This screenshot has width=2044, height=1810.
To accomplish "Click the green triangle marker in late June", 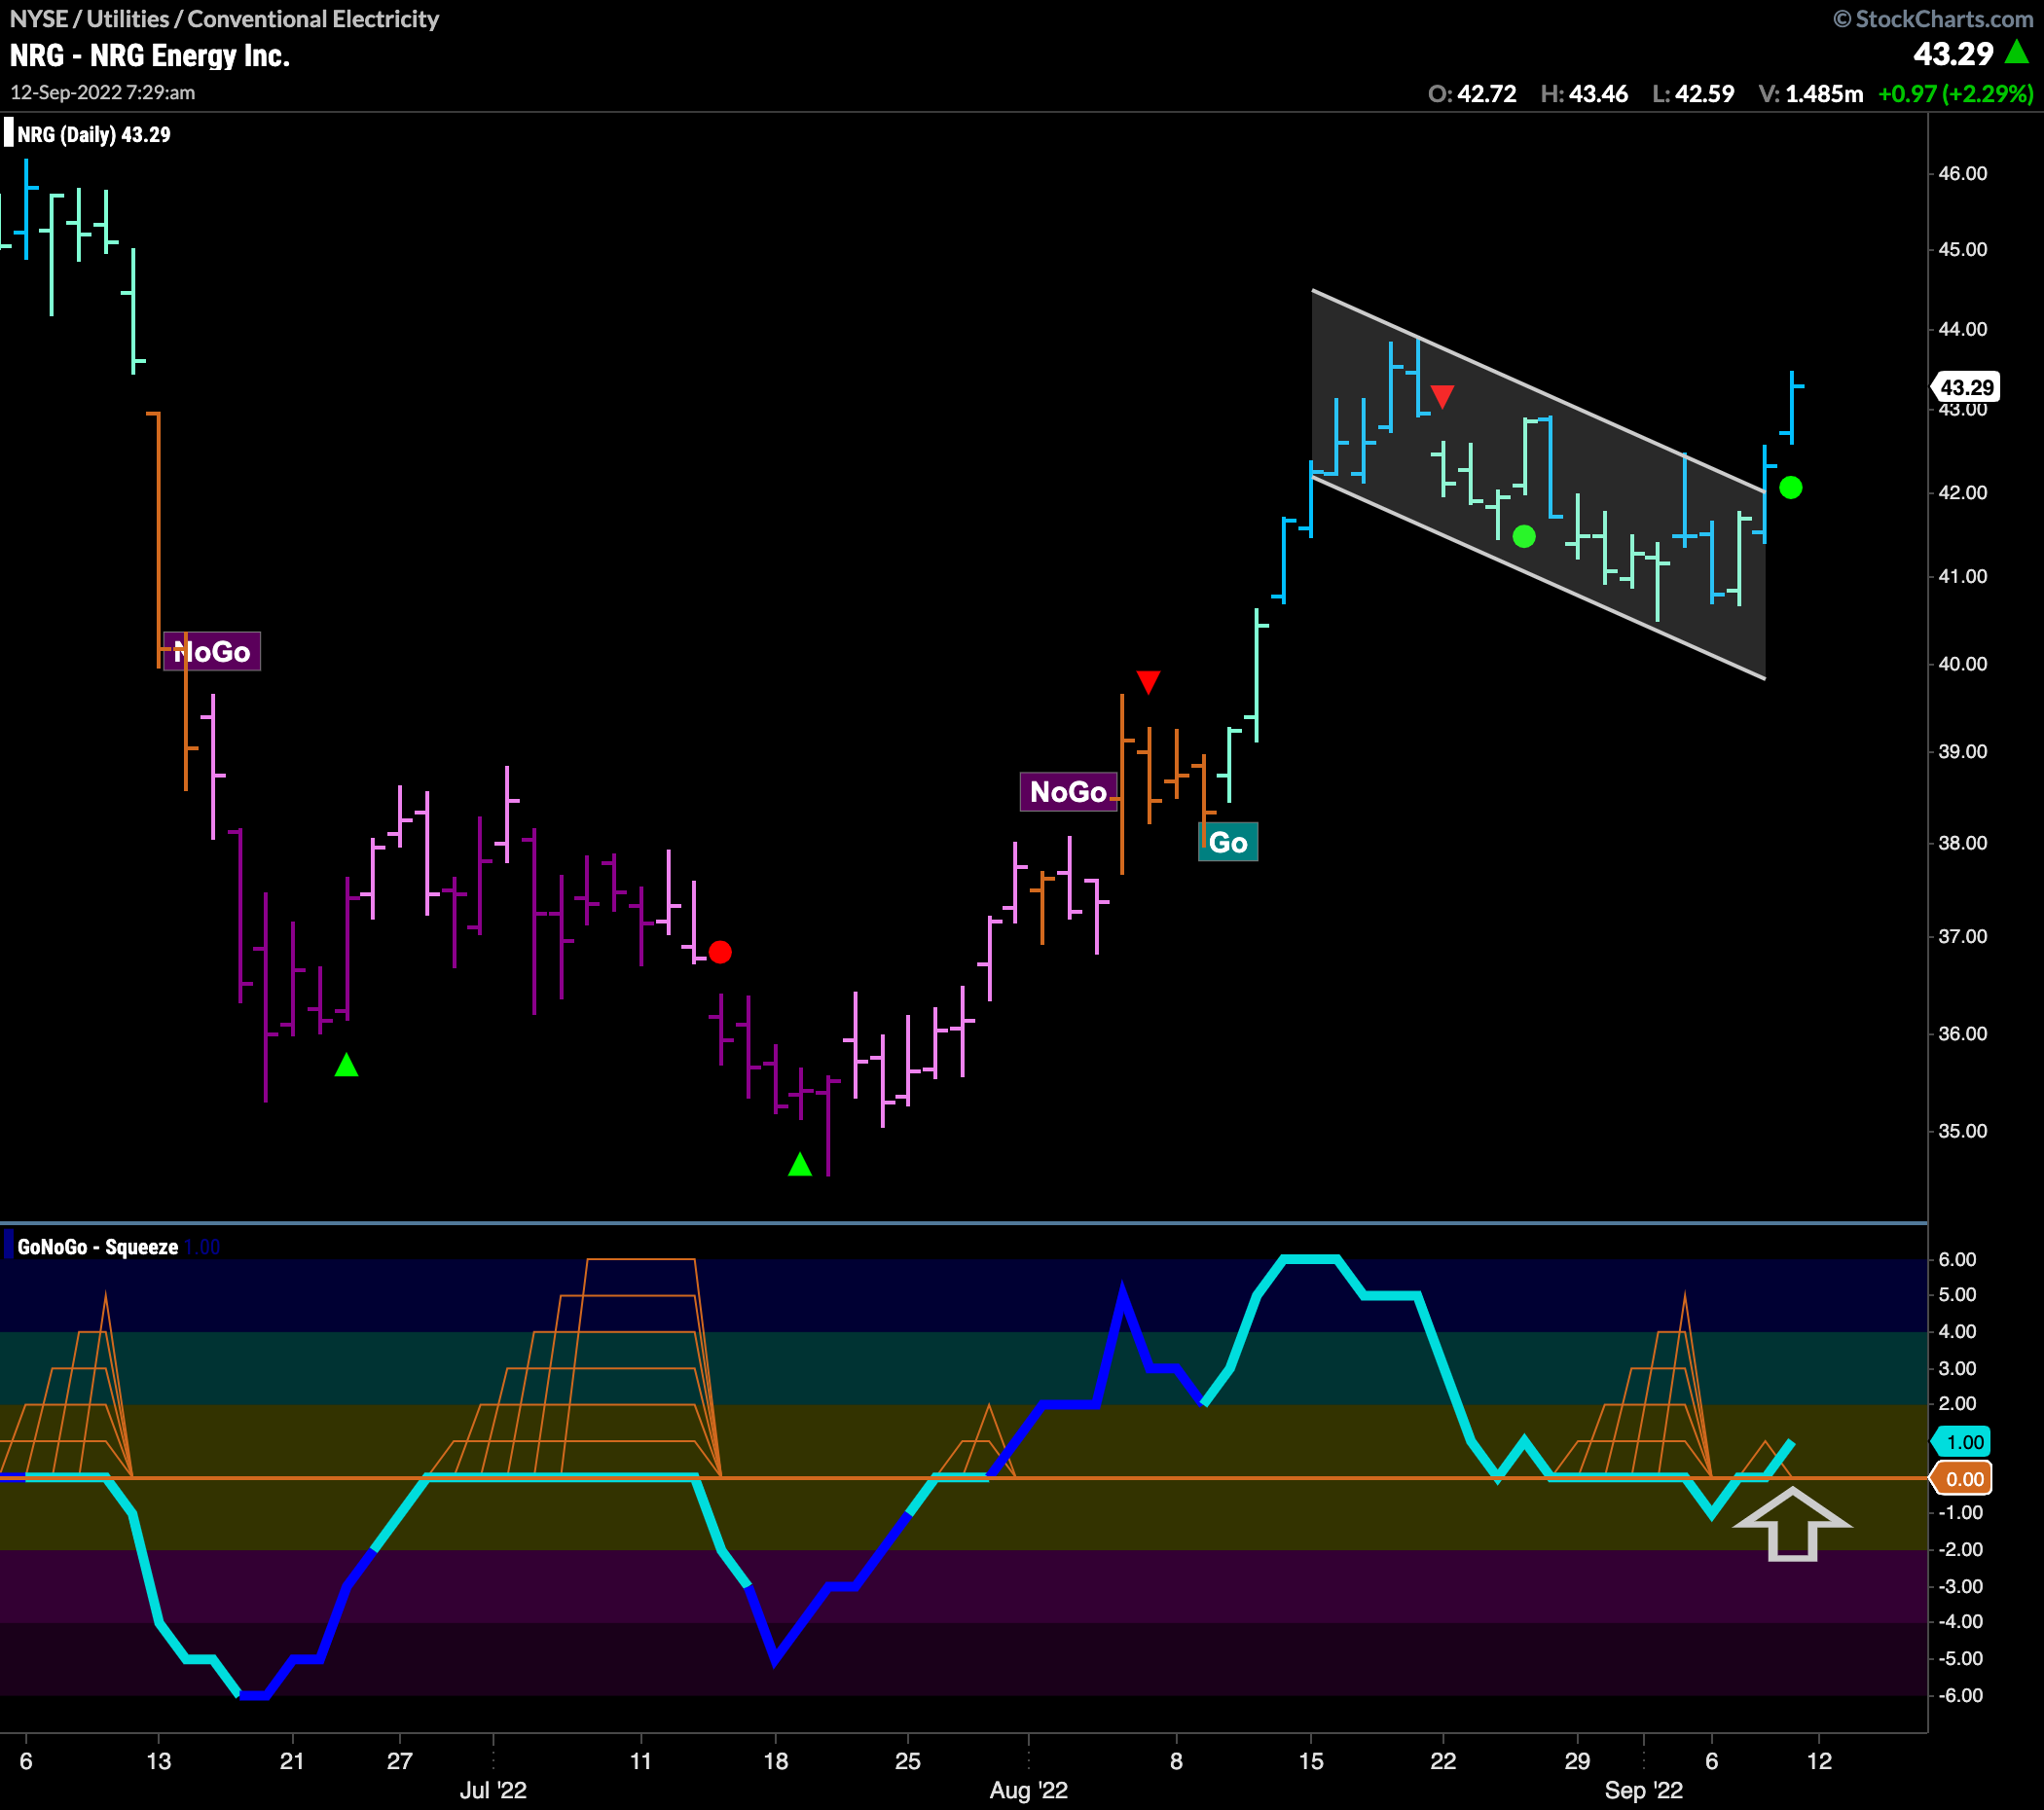I will click(346, 1066).
